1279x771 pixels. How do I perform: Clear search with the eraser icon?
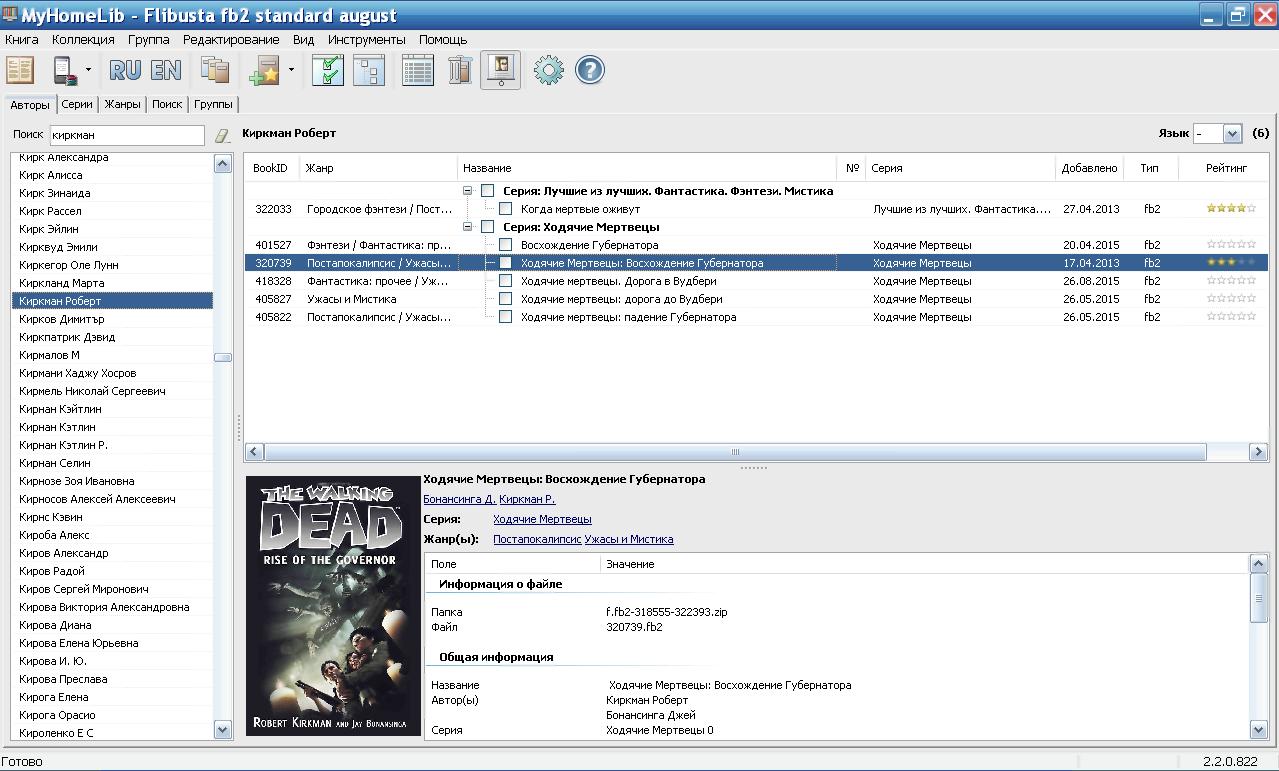tap(223, 135)
